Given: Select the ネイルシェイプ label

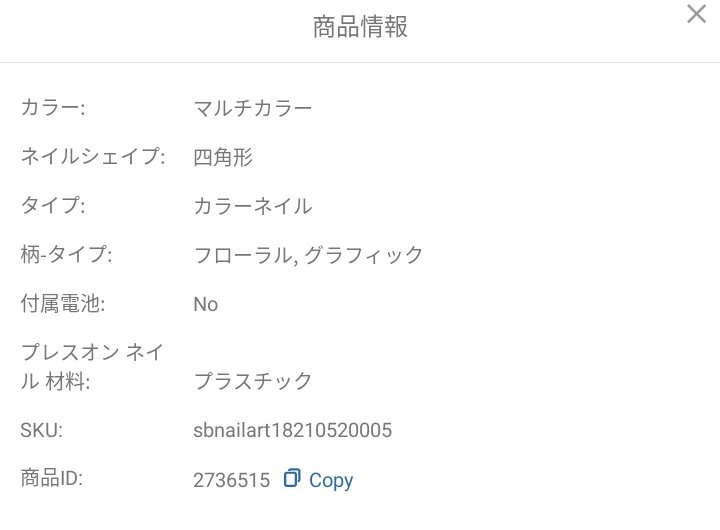Looking at the screenshot, I should [92, 157].
